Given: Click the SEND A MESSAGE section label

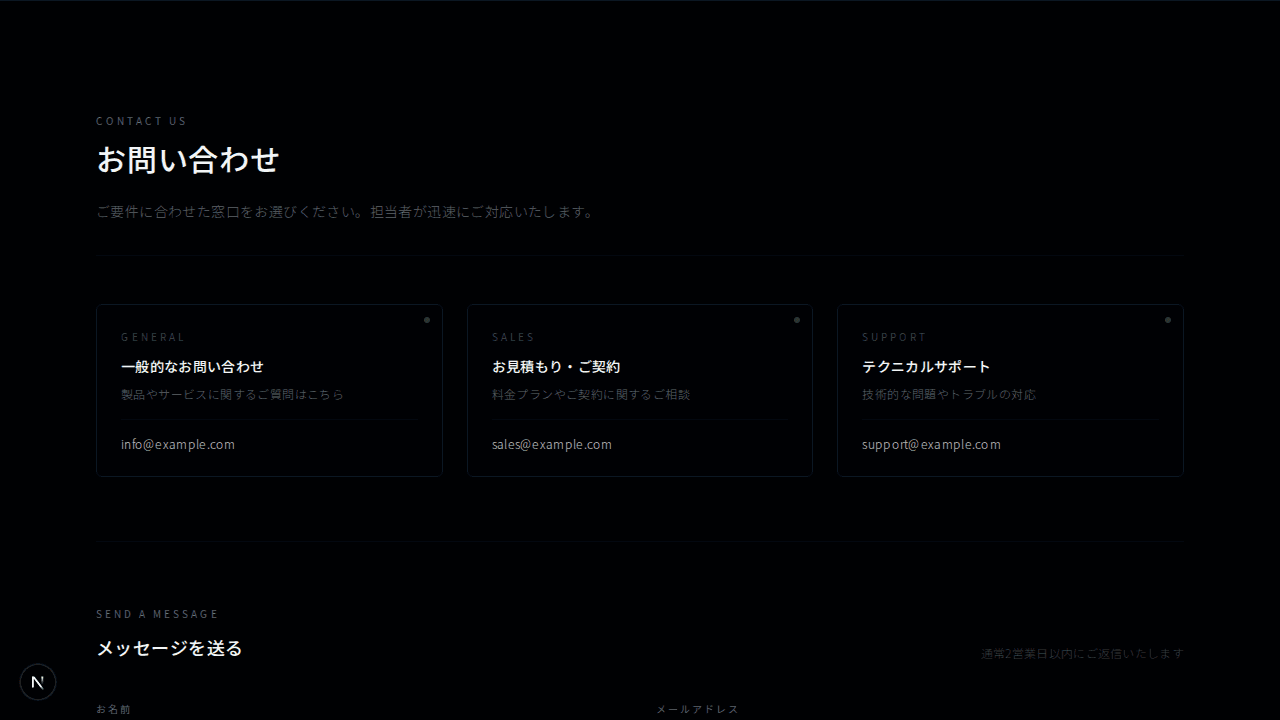Looking at the screenshot, I should (x=157, y=614).
